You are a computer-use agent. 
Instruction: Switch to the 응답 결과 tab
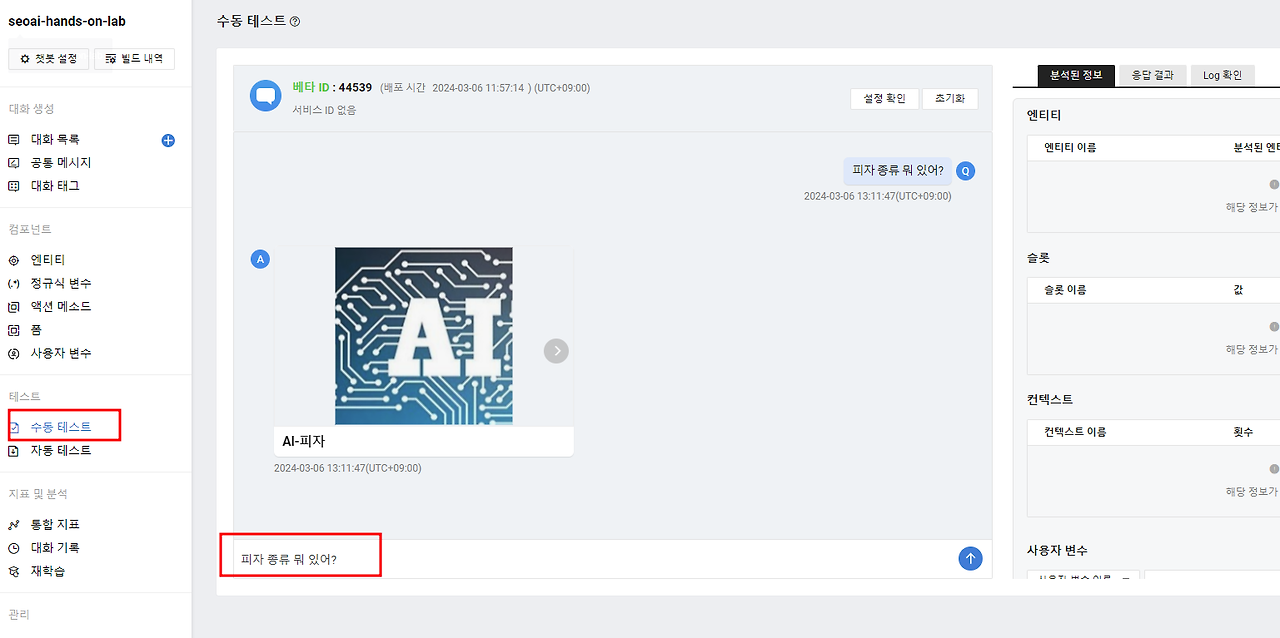point(1152,75)
